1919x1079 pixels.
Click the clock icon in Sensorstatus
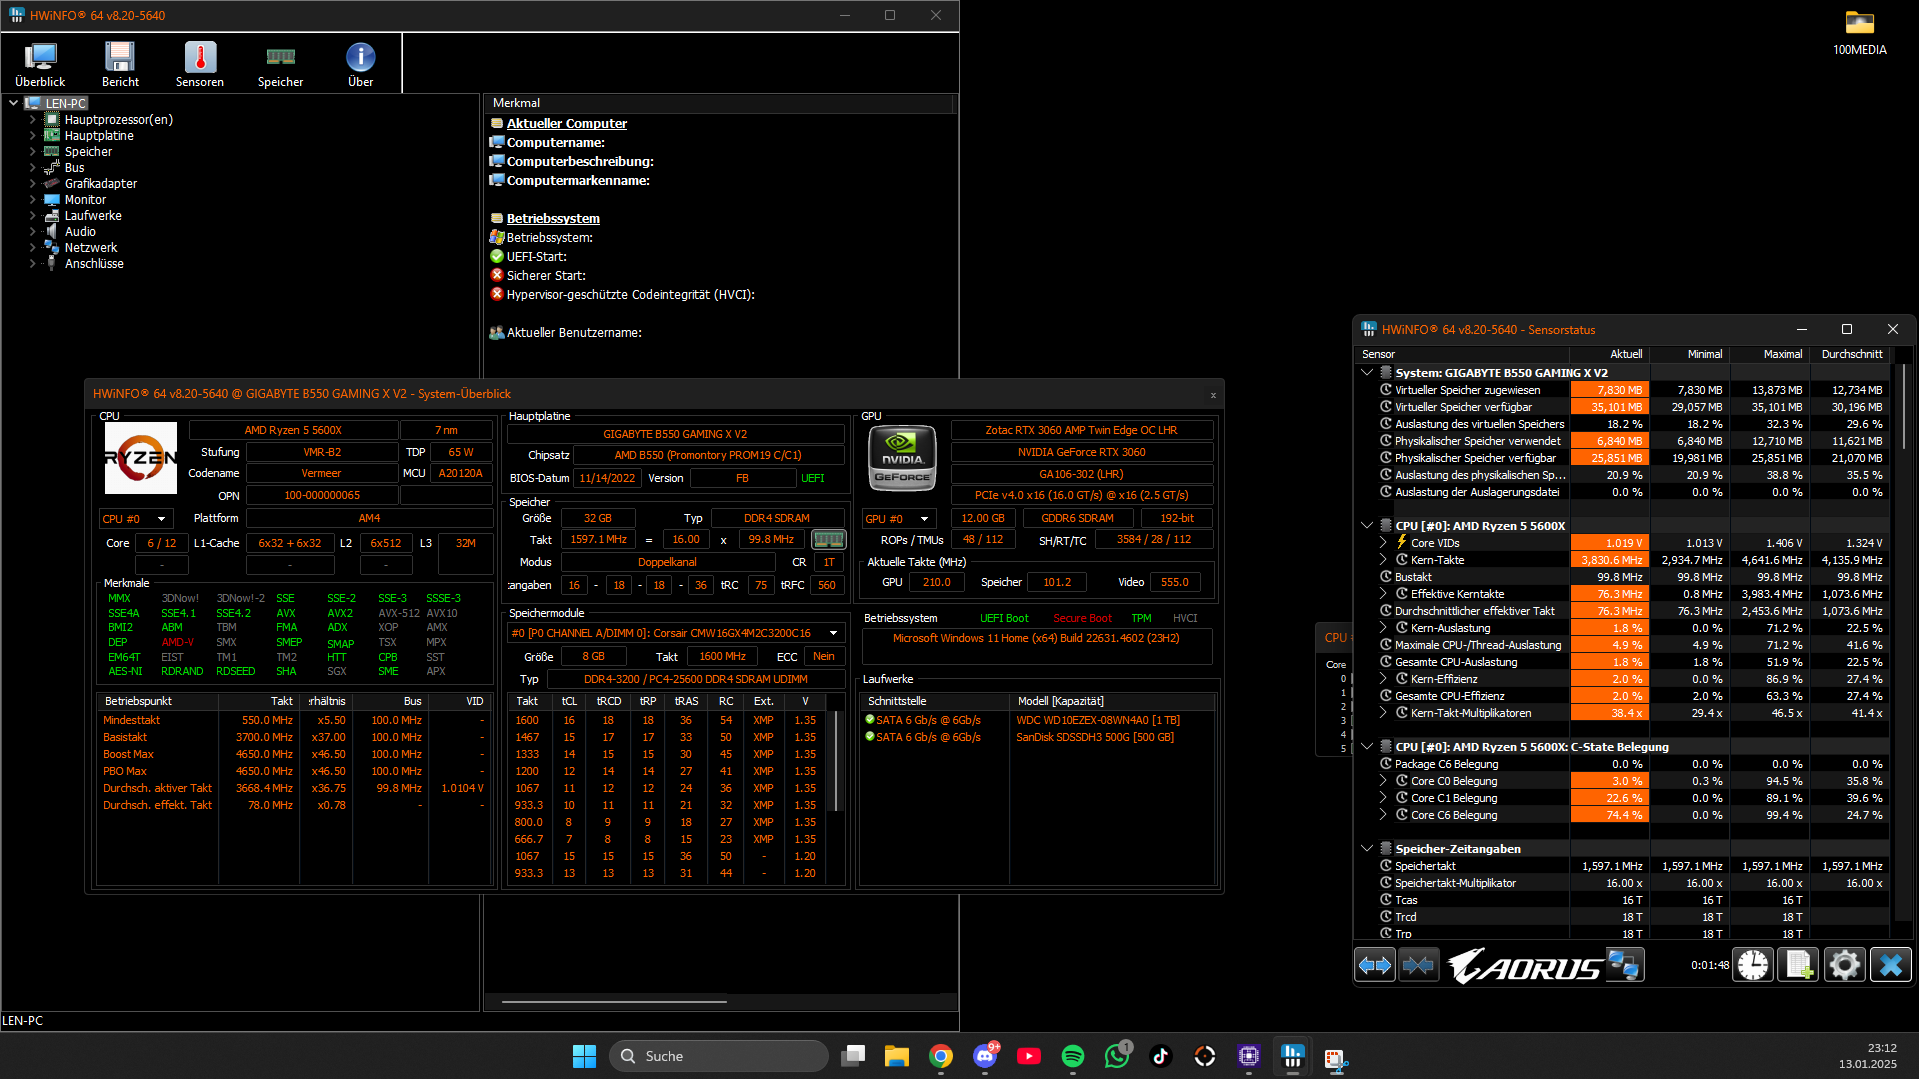tap(1753, 965)
